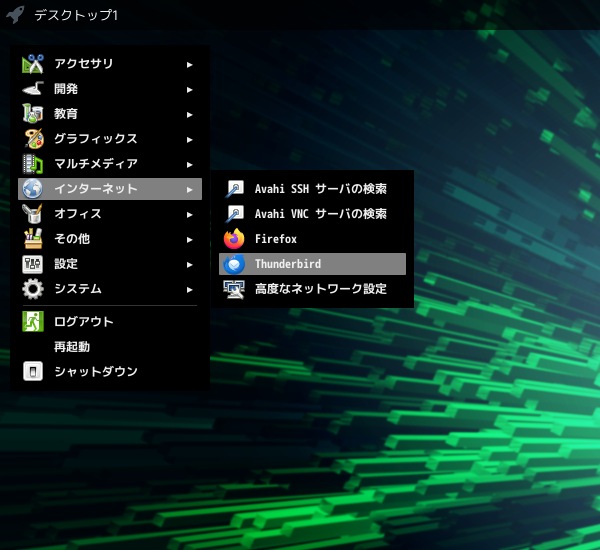Launch Firefox from the submenu
Screen dimensions: 600x550
[312, 238]
